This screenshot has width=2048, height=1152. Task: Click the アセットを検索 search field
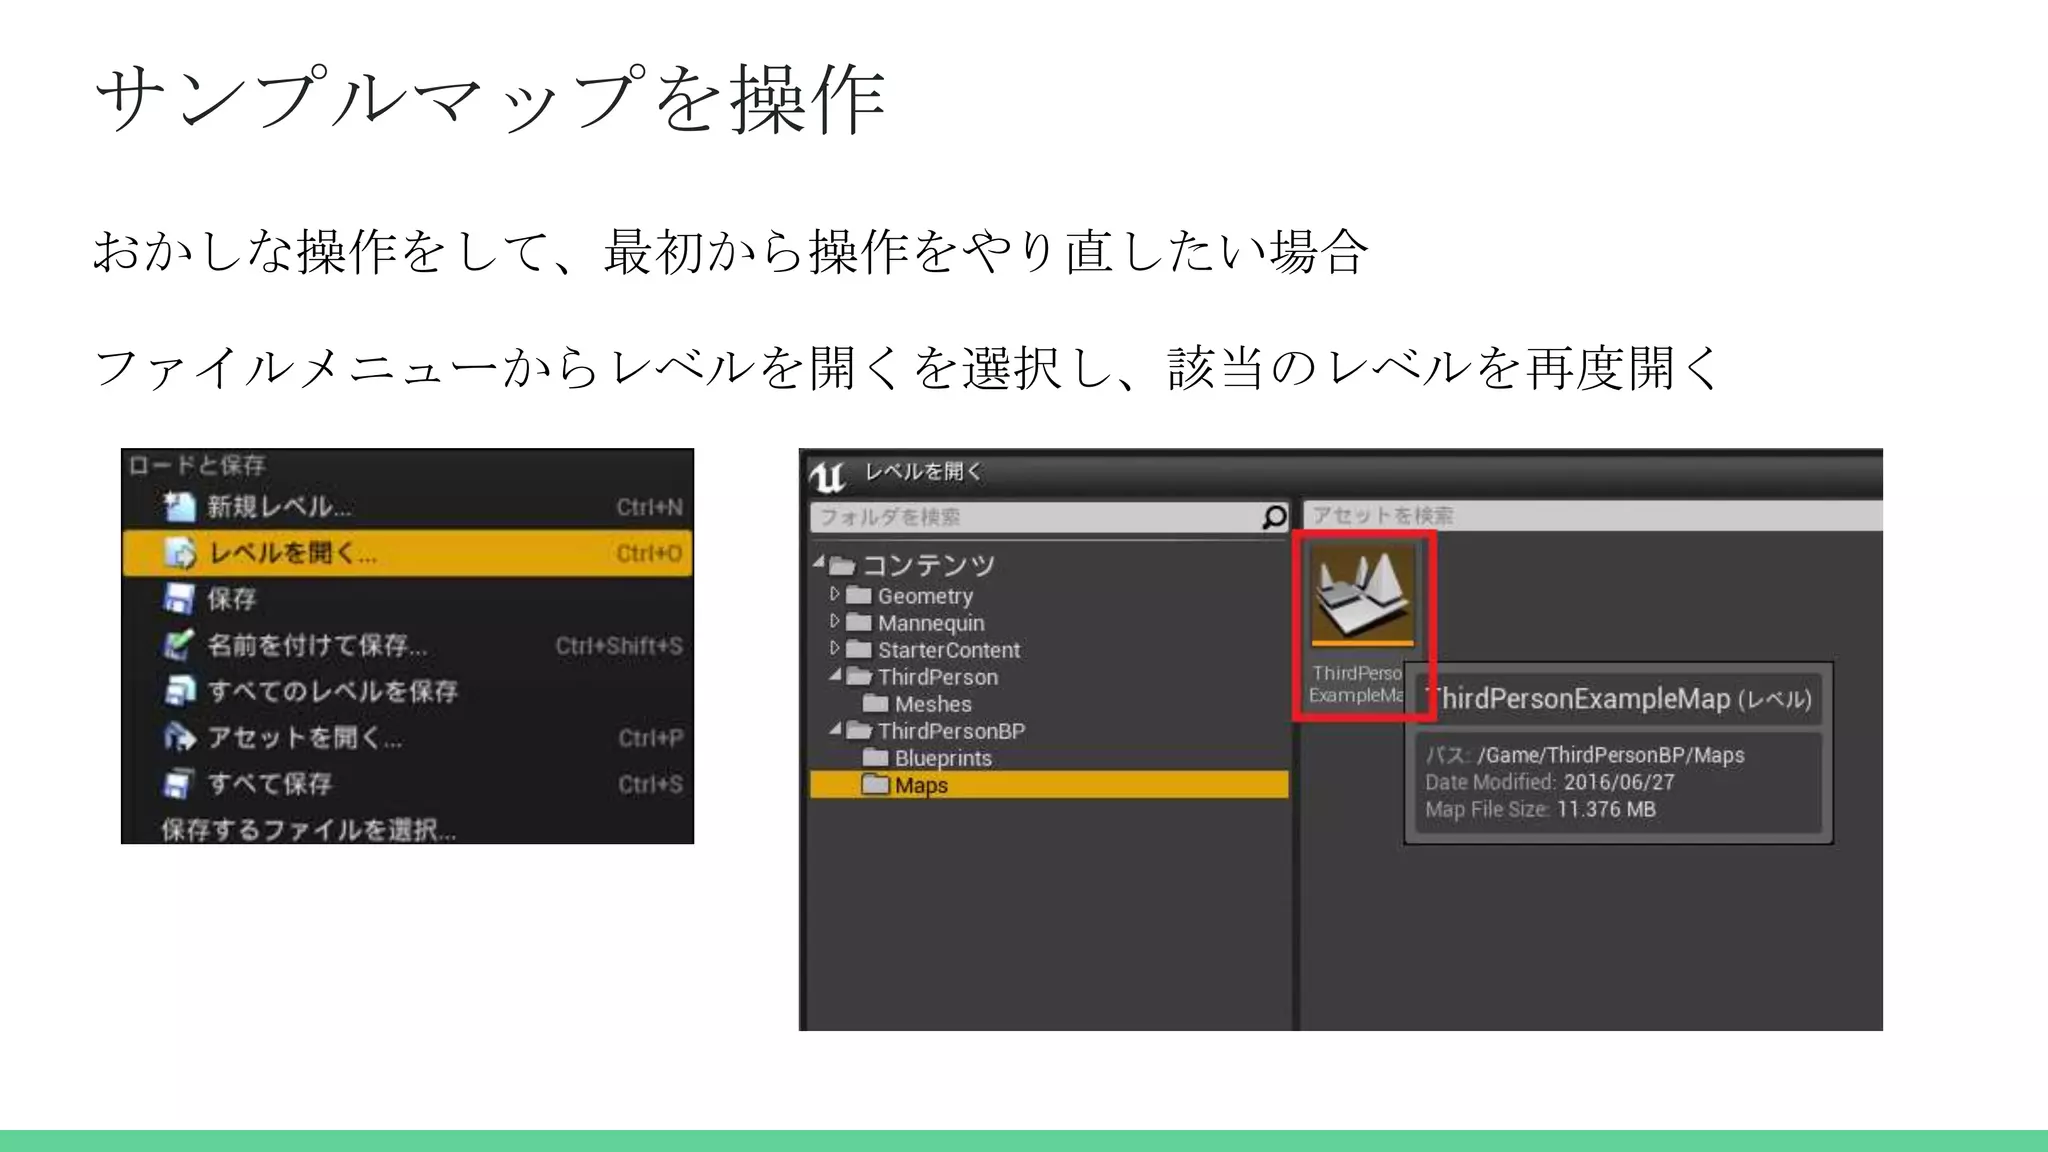pyautogui.click(x=1593, y=516)
